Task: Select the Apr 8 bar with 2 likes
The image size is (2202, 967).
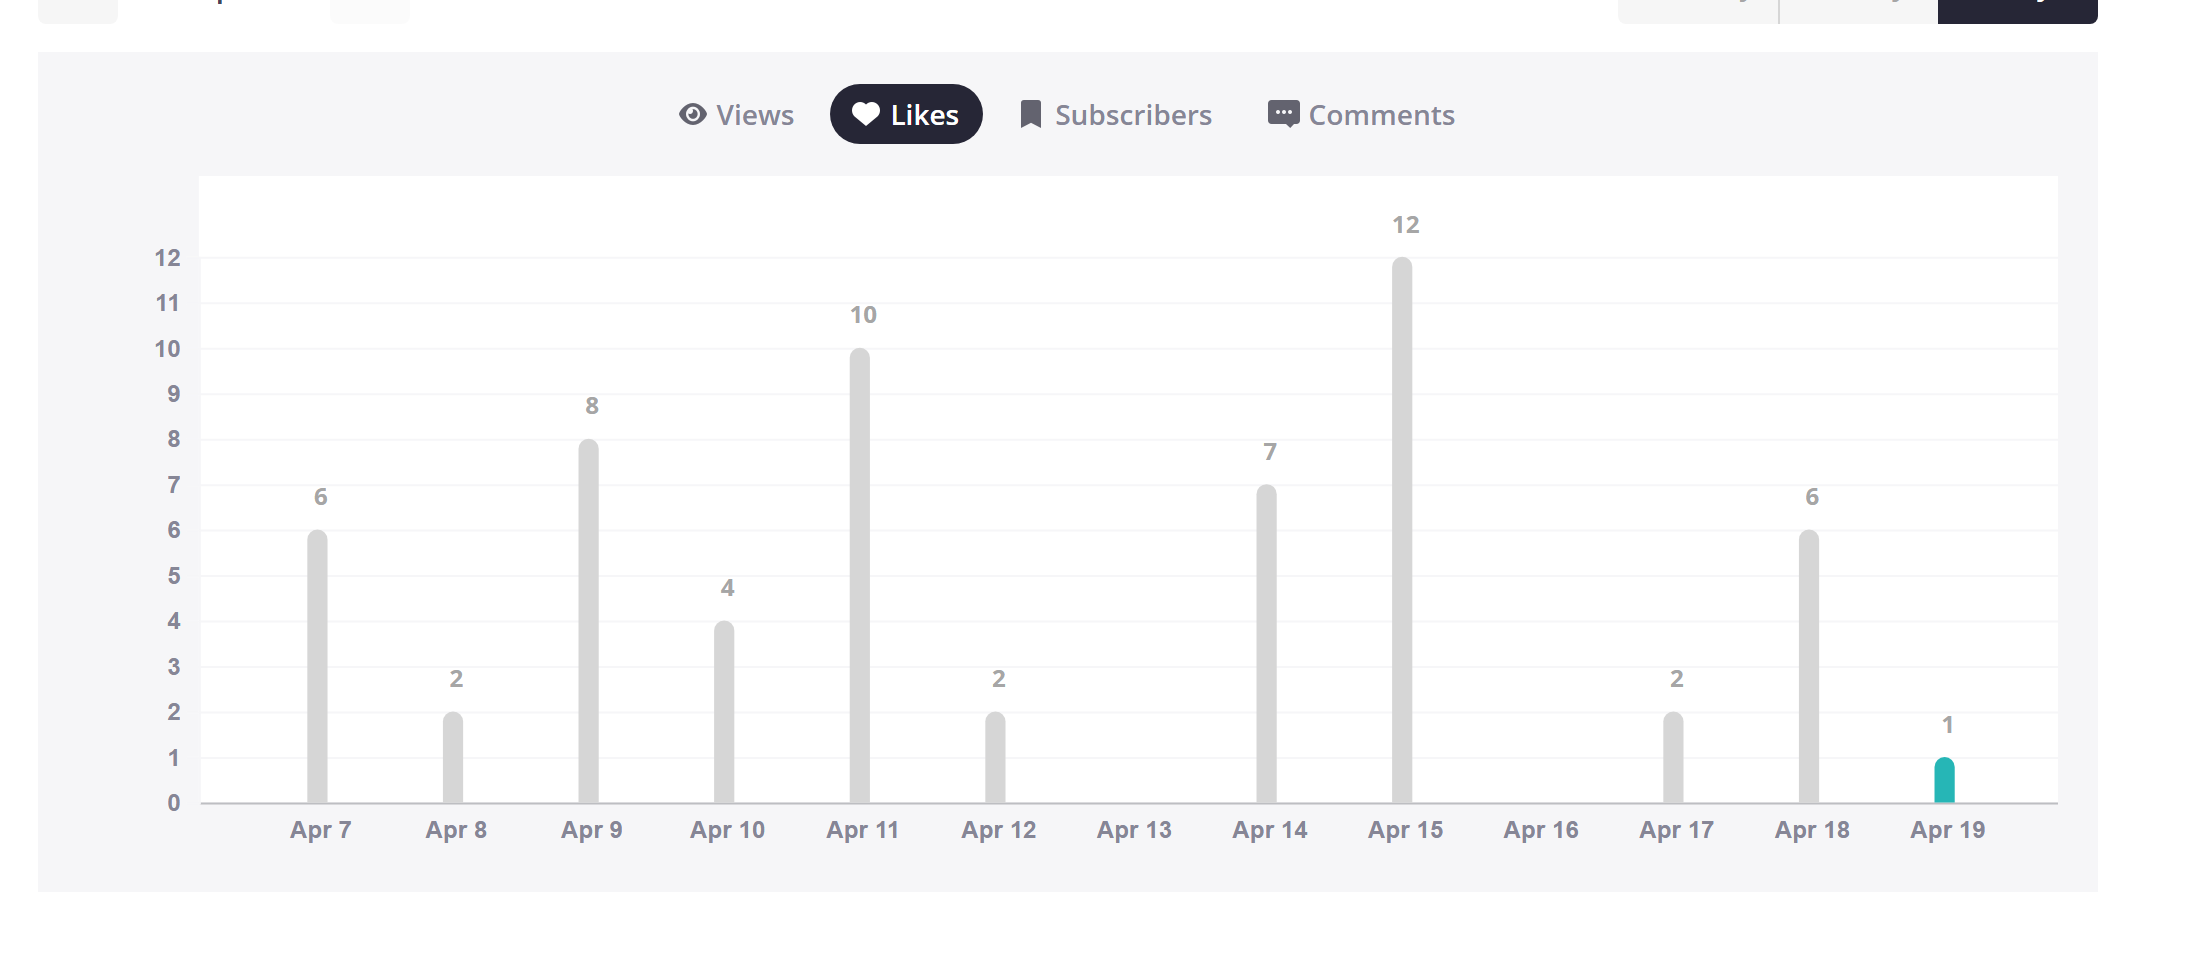Action: pyautogui.click(x=453, y=757)
